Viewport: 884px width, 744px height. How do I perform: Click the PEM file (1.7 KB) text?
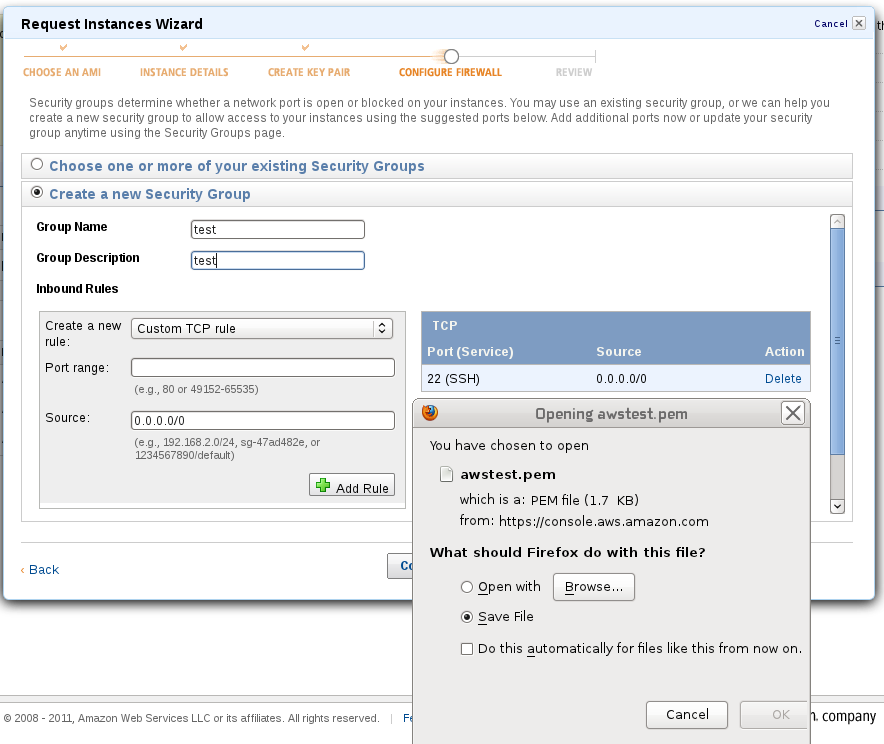tap(585, 500)
